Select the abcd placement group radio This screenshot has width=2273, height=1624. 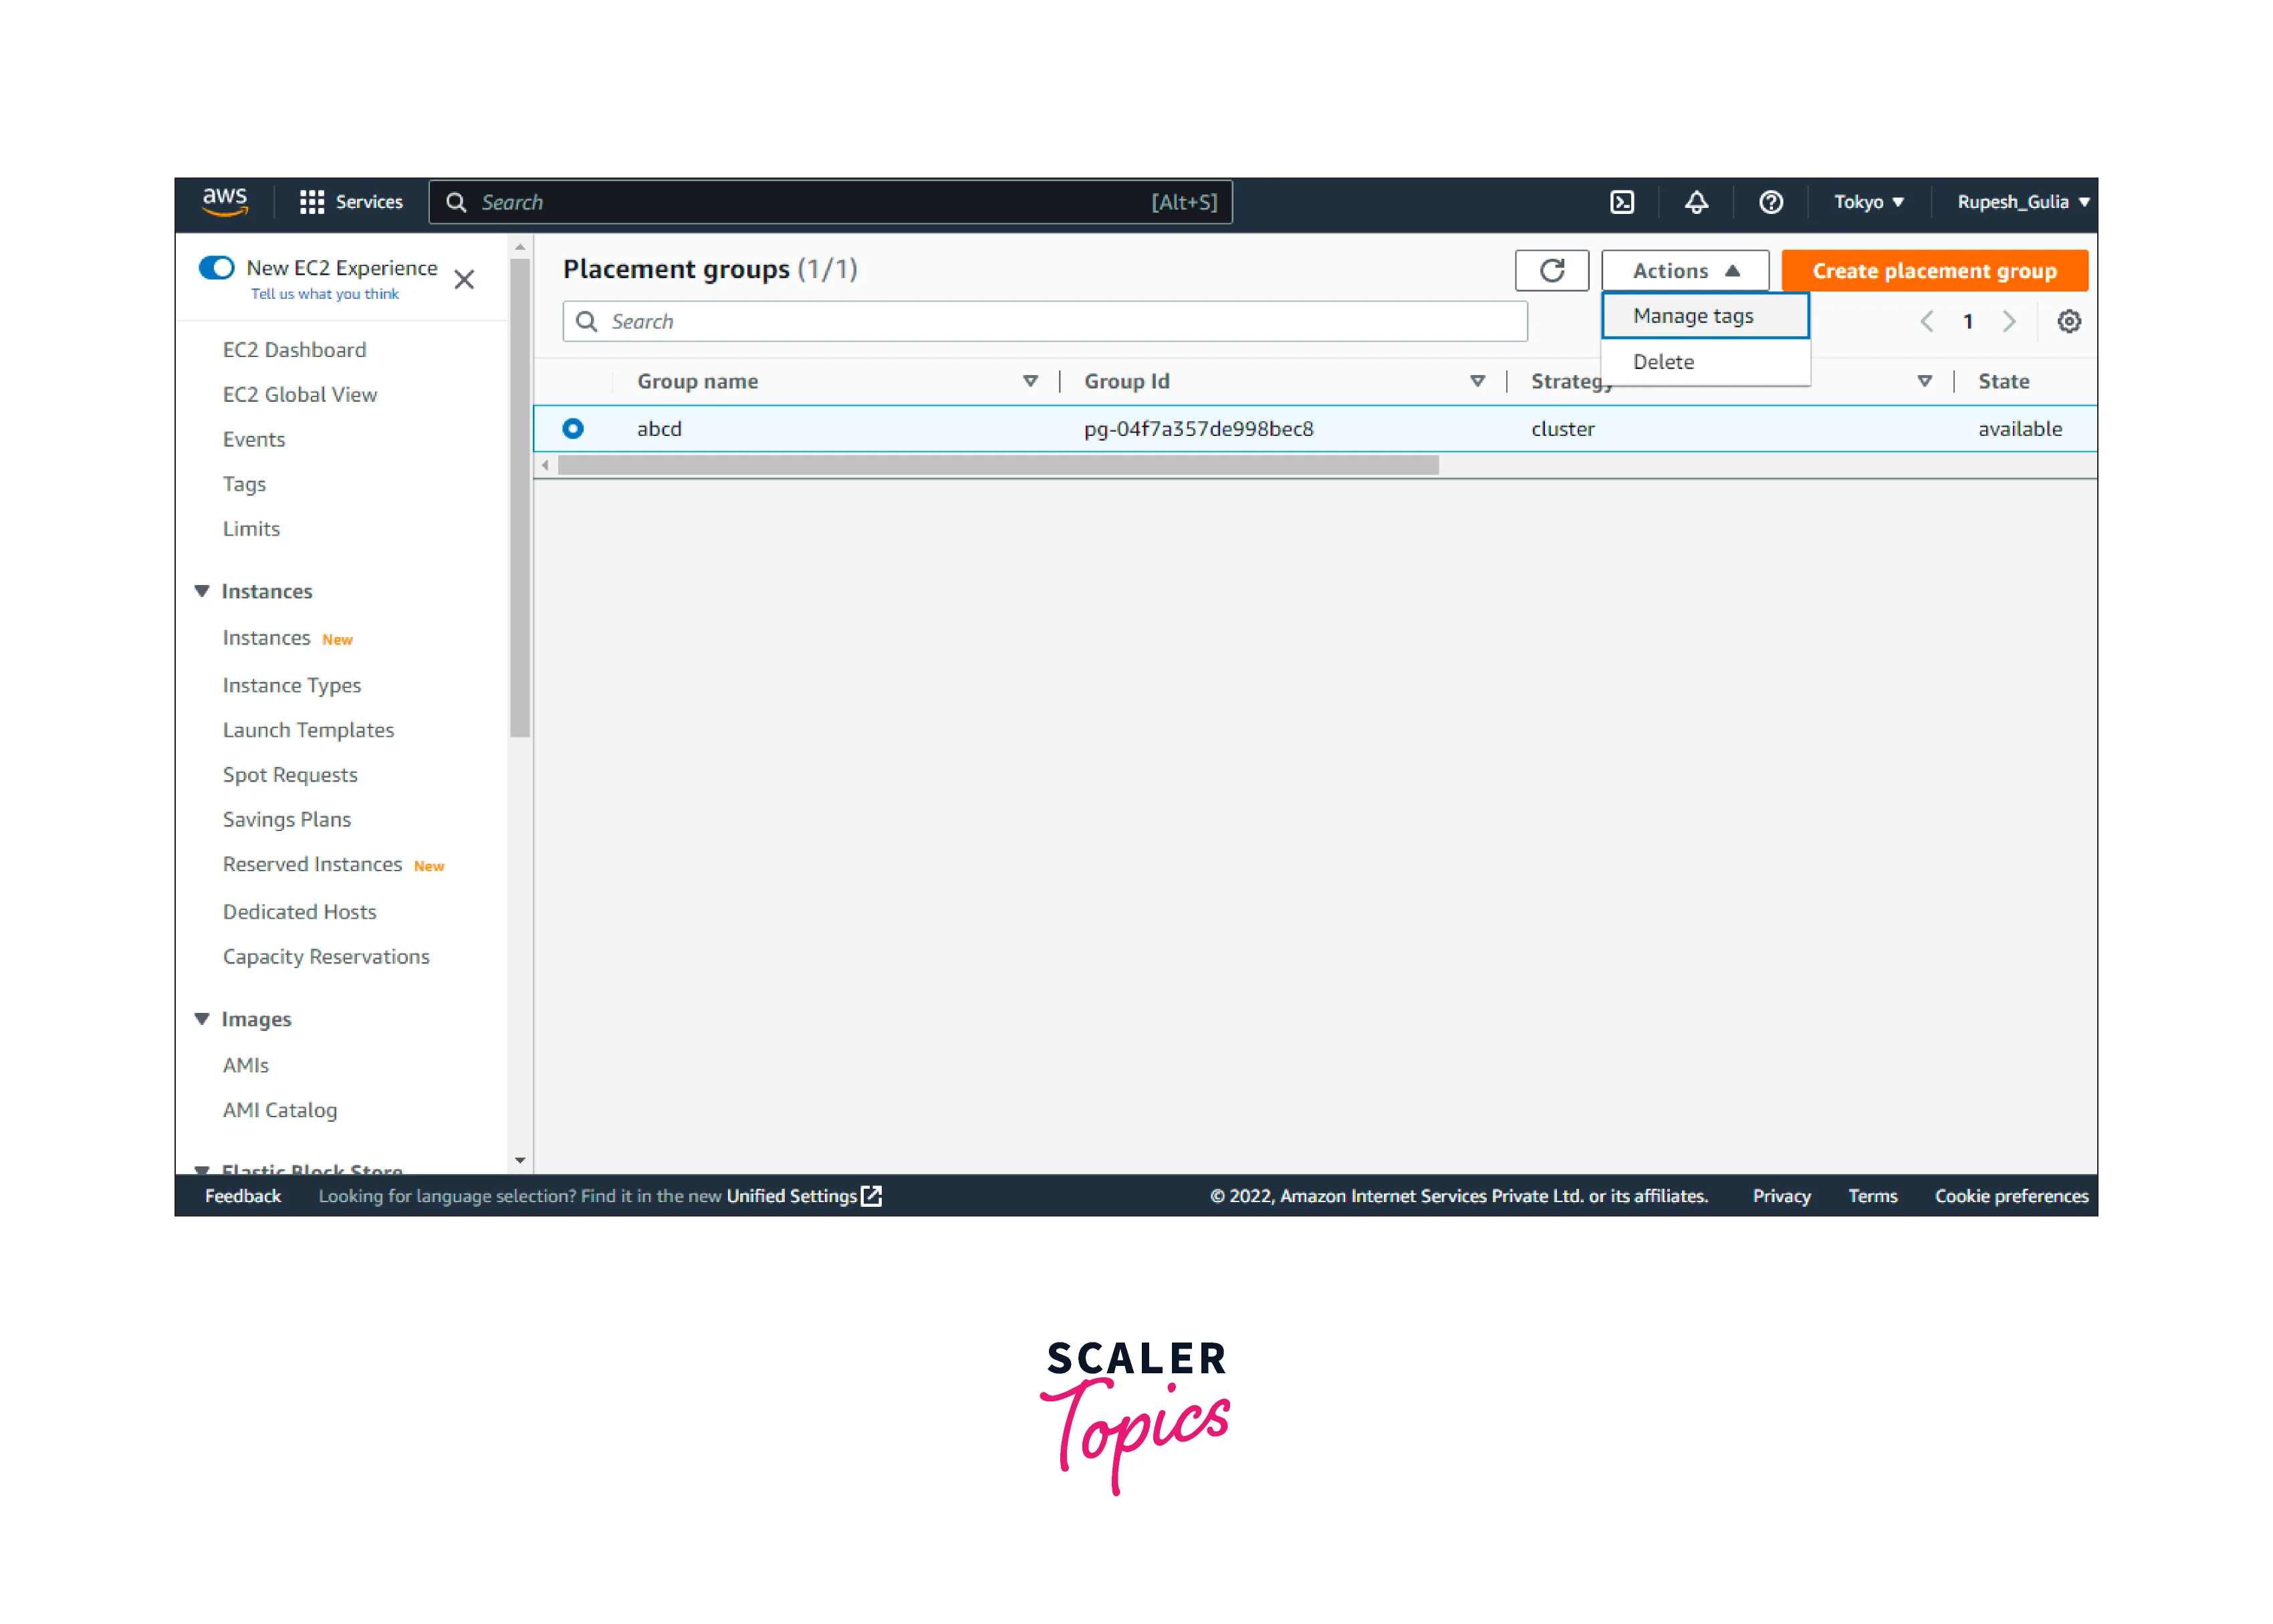[573, 428]
